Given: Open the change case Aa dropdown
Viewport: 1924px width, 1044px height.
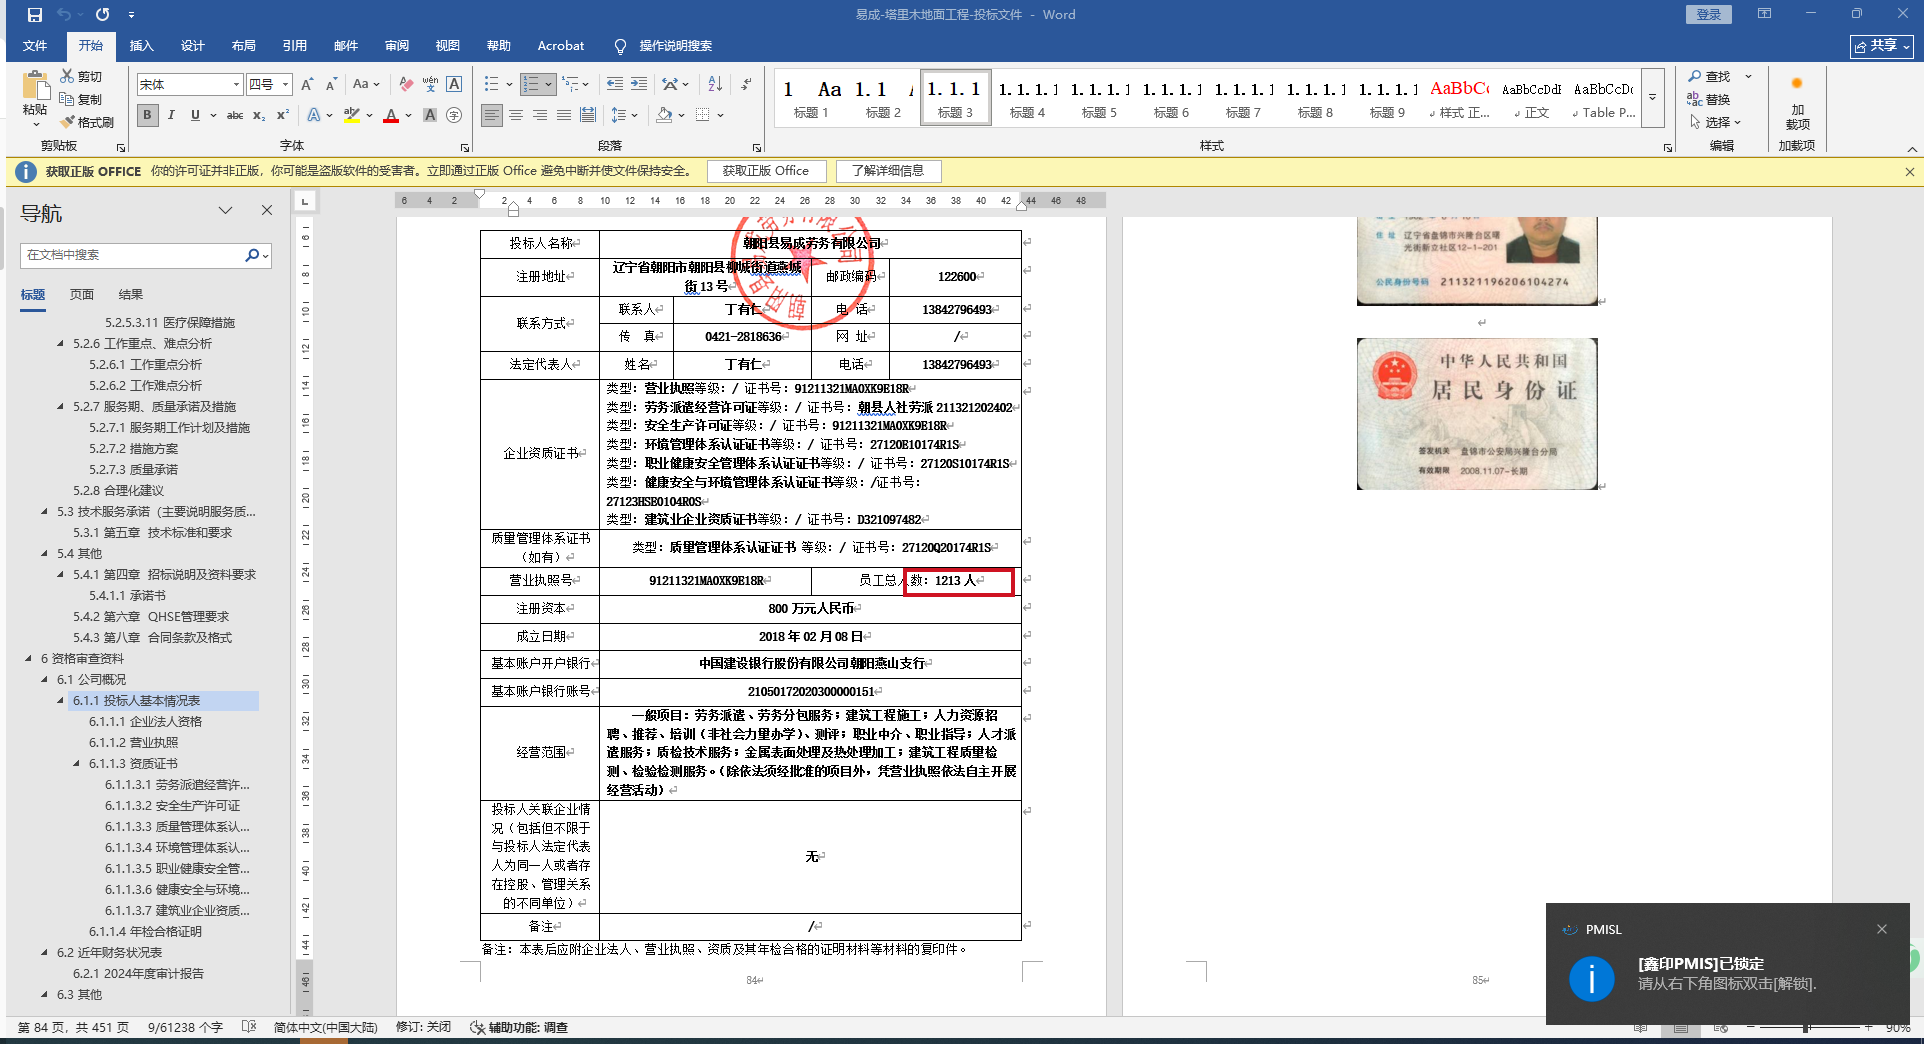Looking at the screenshot, I should (366, 84).
